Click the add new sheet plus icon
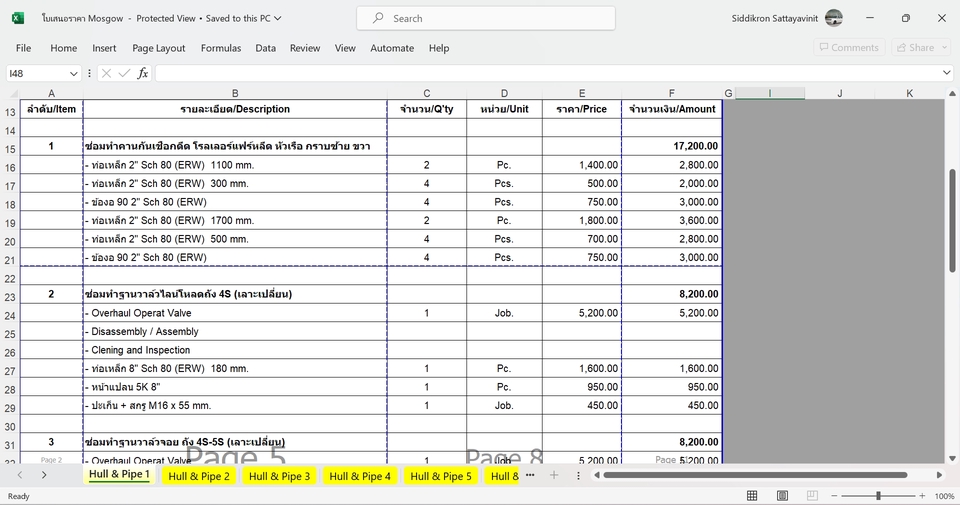The width and height of the screenshot is (960, 505). (x=554, y=475)
